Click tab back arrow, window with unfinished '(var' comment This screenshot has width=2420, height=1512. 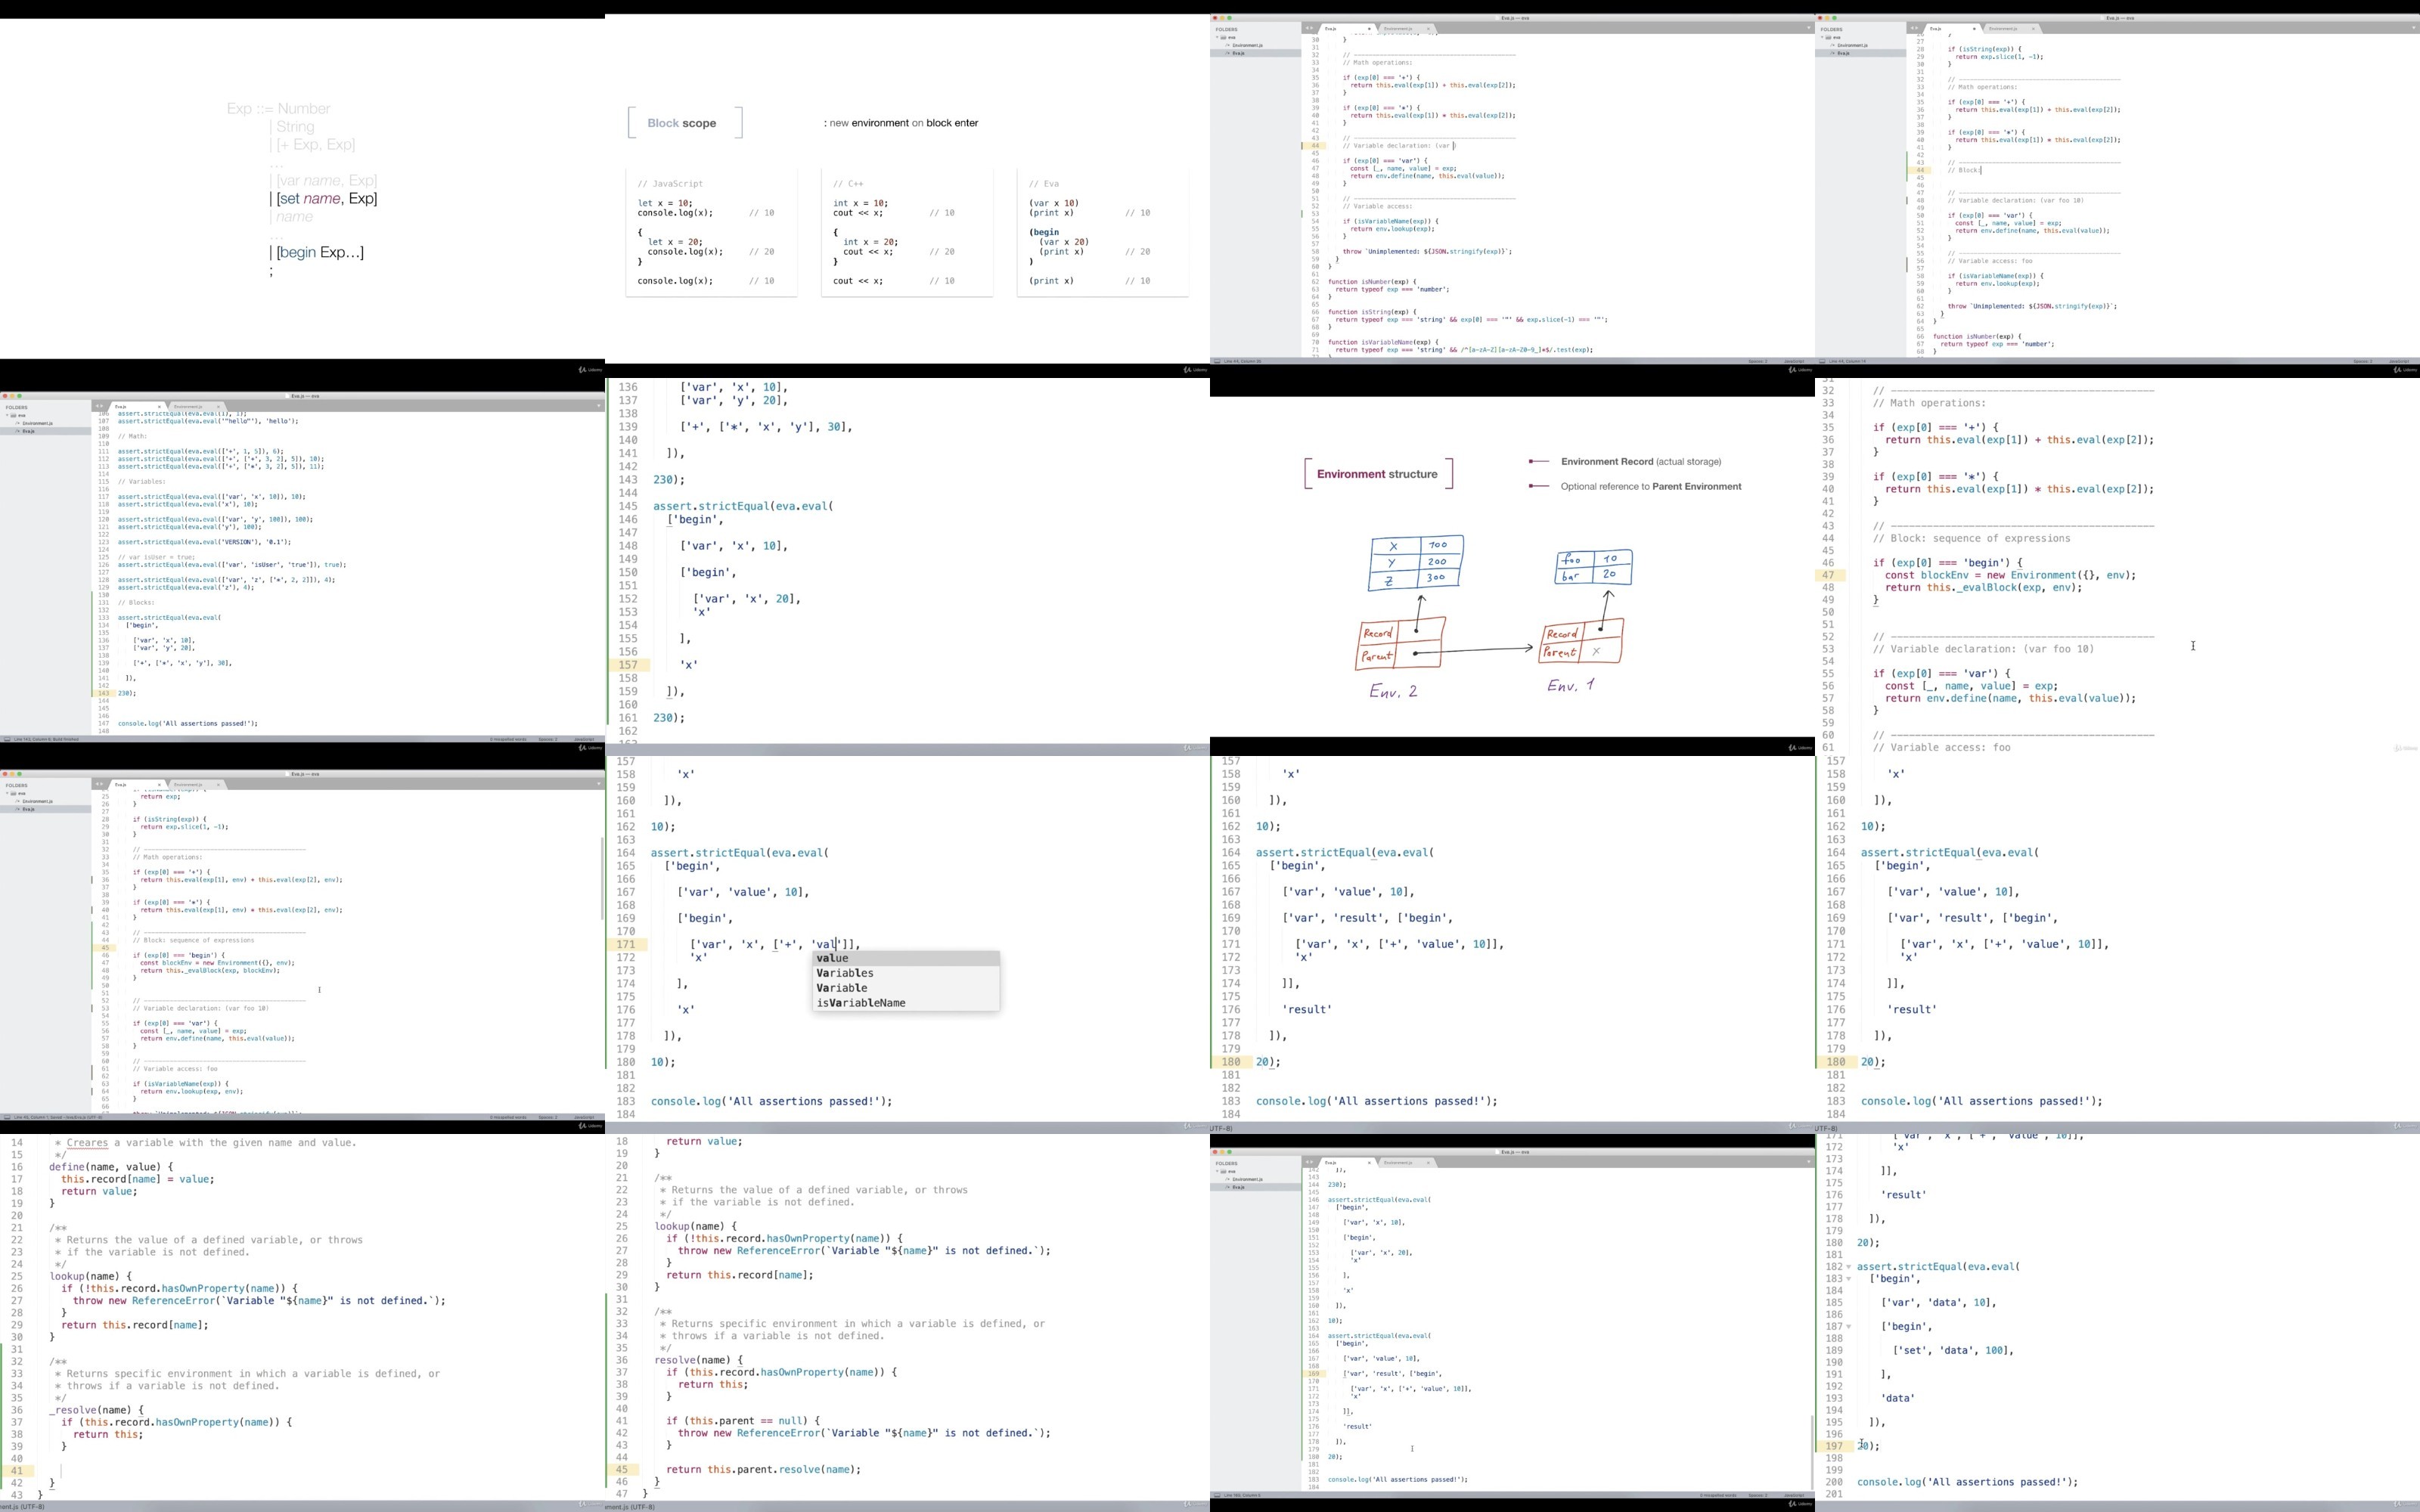1307,28
